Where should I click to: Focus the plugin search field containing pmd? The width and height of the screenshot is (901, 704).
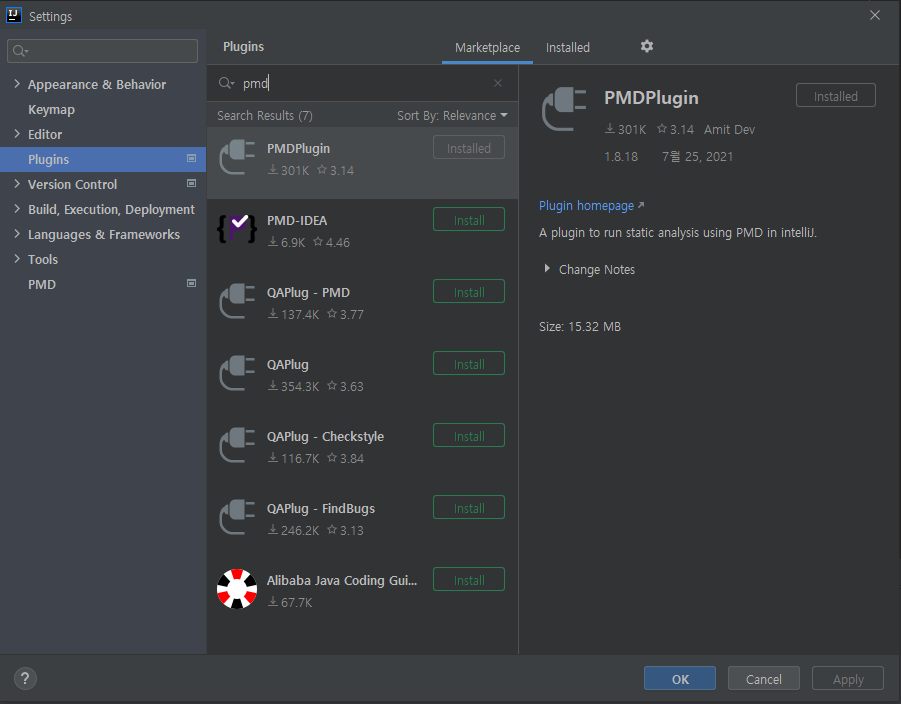362,83
